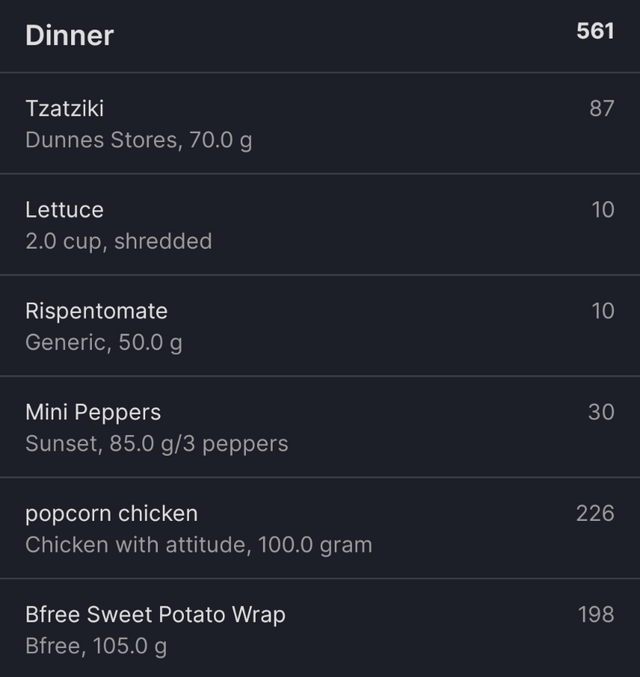This screenshot has width=640, height=677.
Task: Tap the 87 calorie value for Tzatziki
Action: [602, 108]
